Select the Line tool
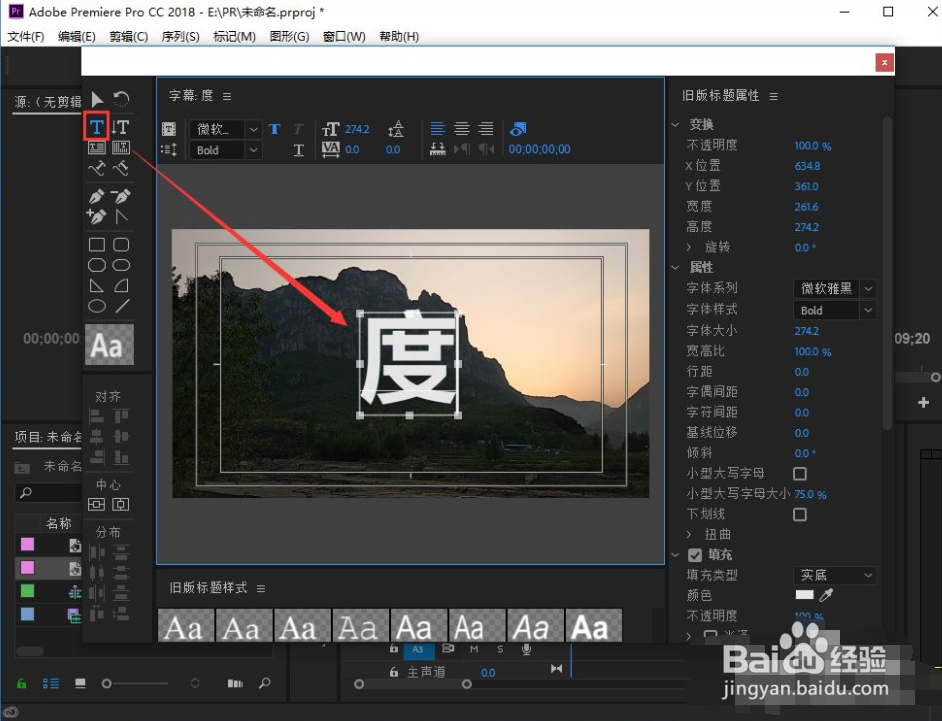Viewport: 942px width, 721px height. 122,306
